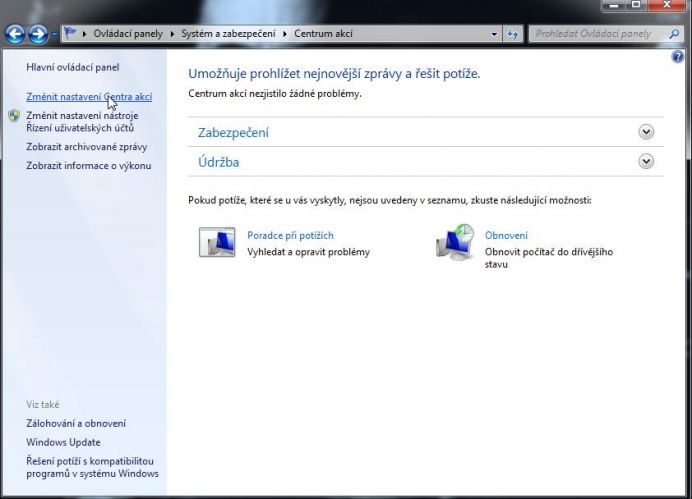Click the Údržba section heading
The width and height of the screenshot is (692, 499).
[x=218, y=162]
